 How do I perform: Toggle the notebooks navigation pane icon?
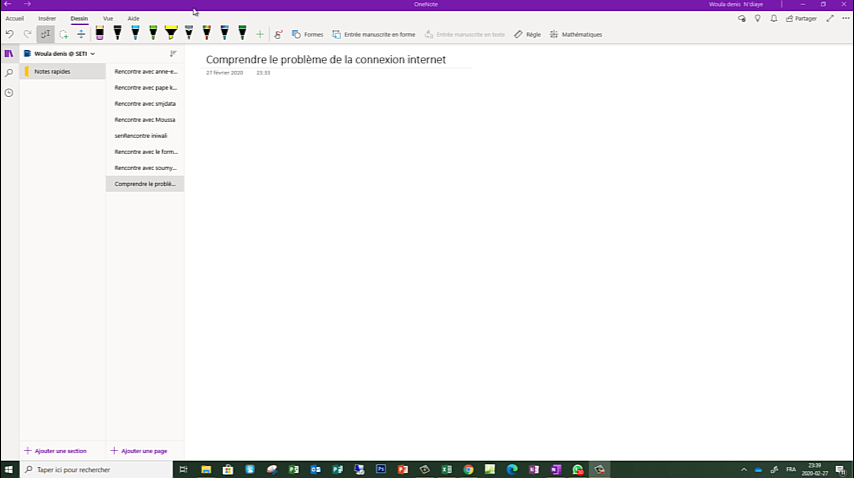tap(9, 53)
